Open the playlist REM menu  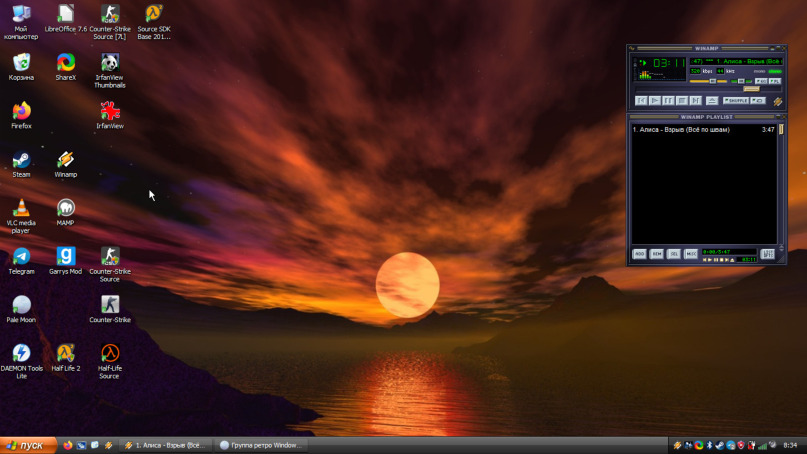click(657, 254)
